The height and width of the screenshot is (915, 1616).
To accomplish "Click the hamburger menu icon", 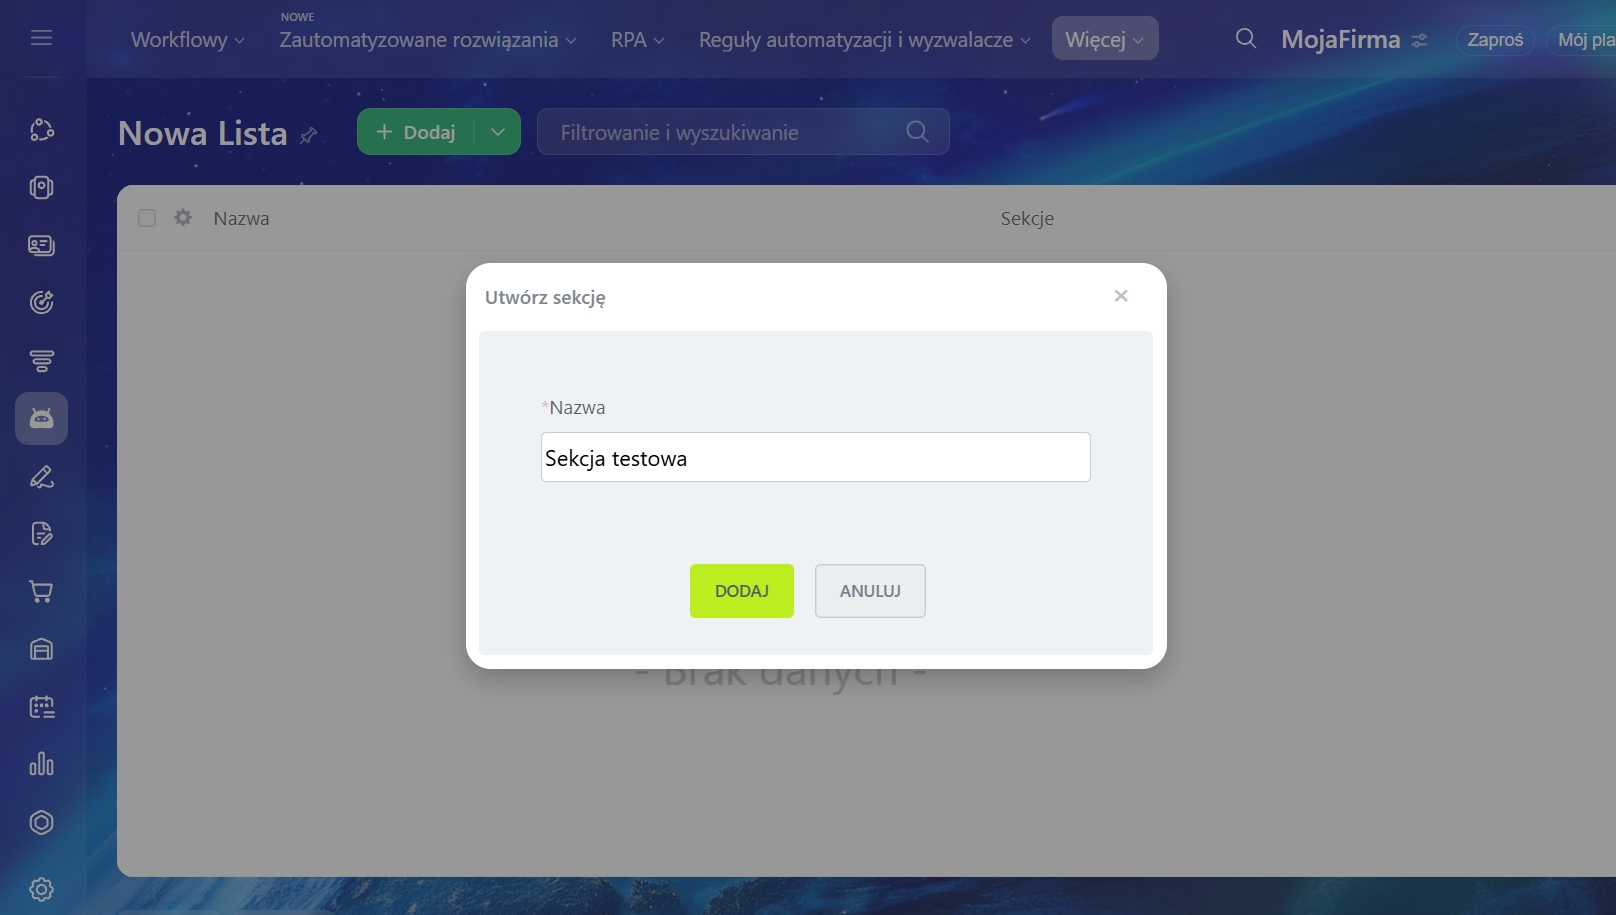I will tap(41, 38).
